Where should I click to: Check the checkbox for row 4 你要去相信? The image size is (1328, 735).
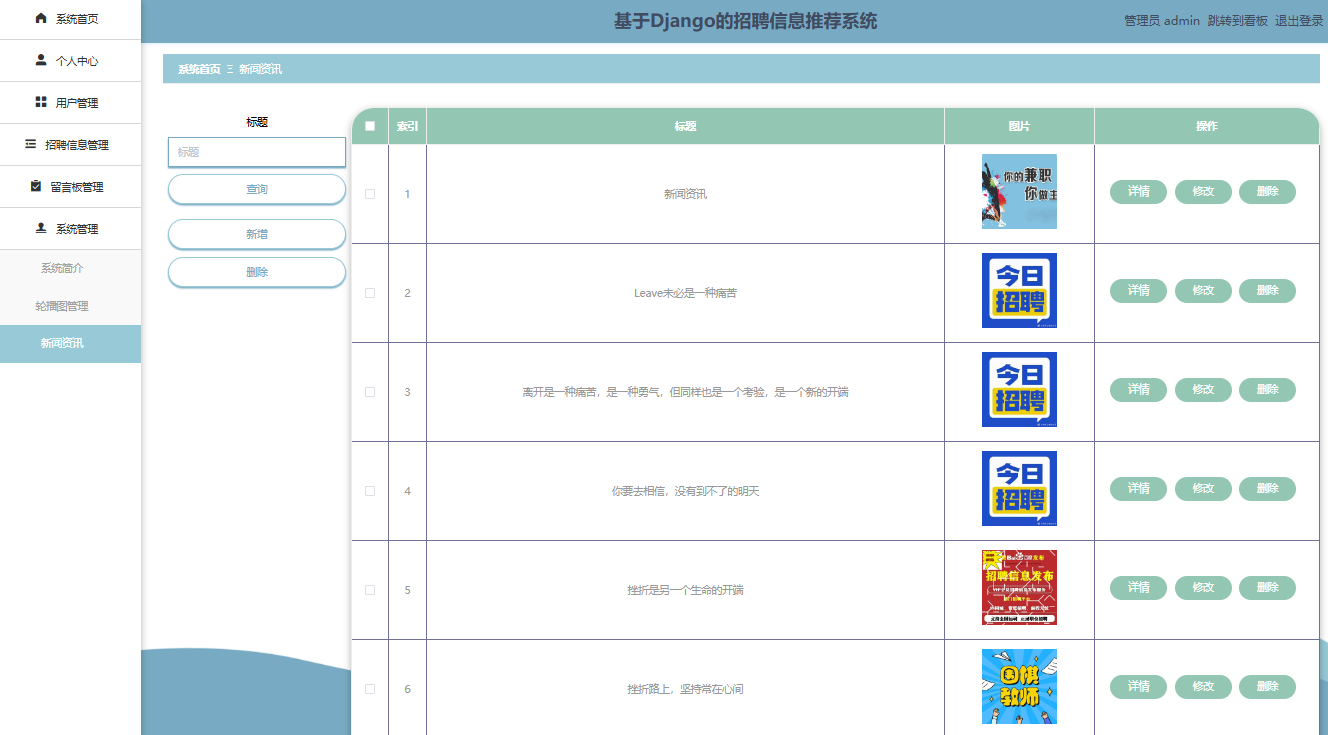(370, 491)
